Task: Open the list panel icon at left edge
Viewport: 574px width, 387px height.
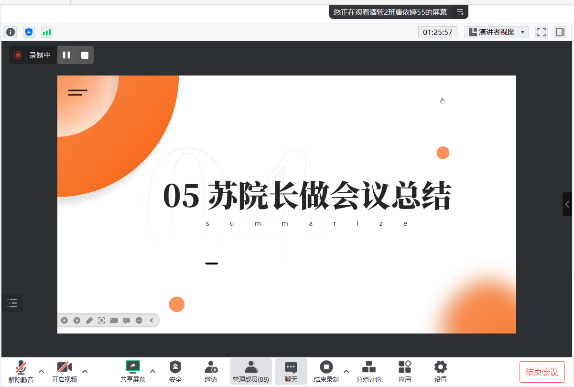Action: point(12,303)
